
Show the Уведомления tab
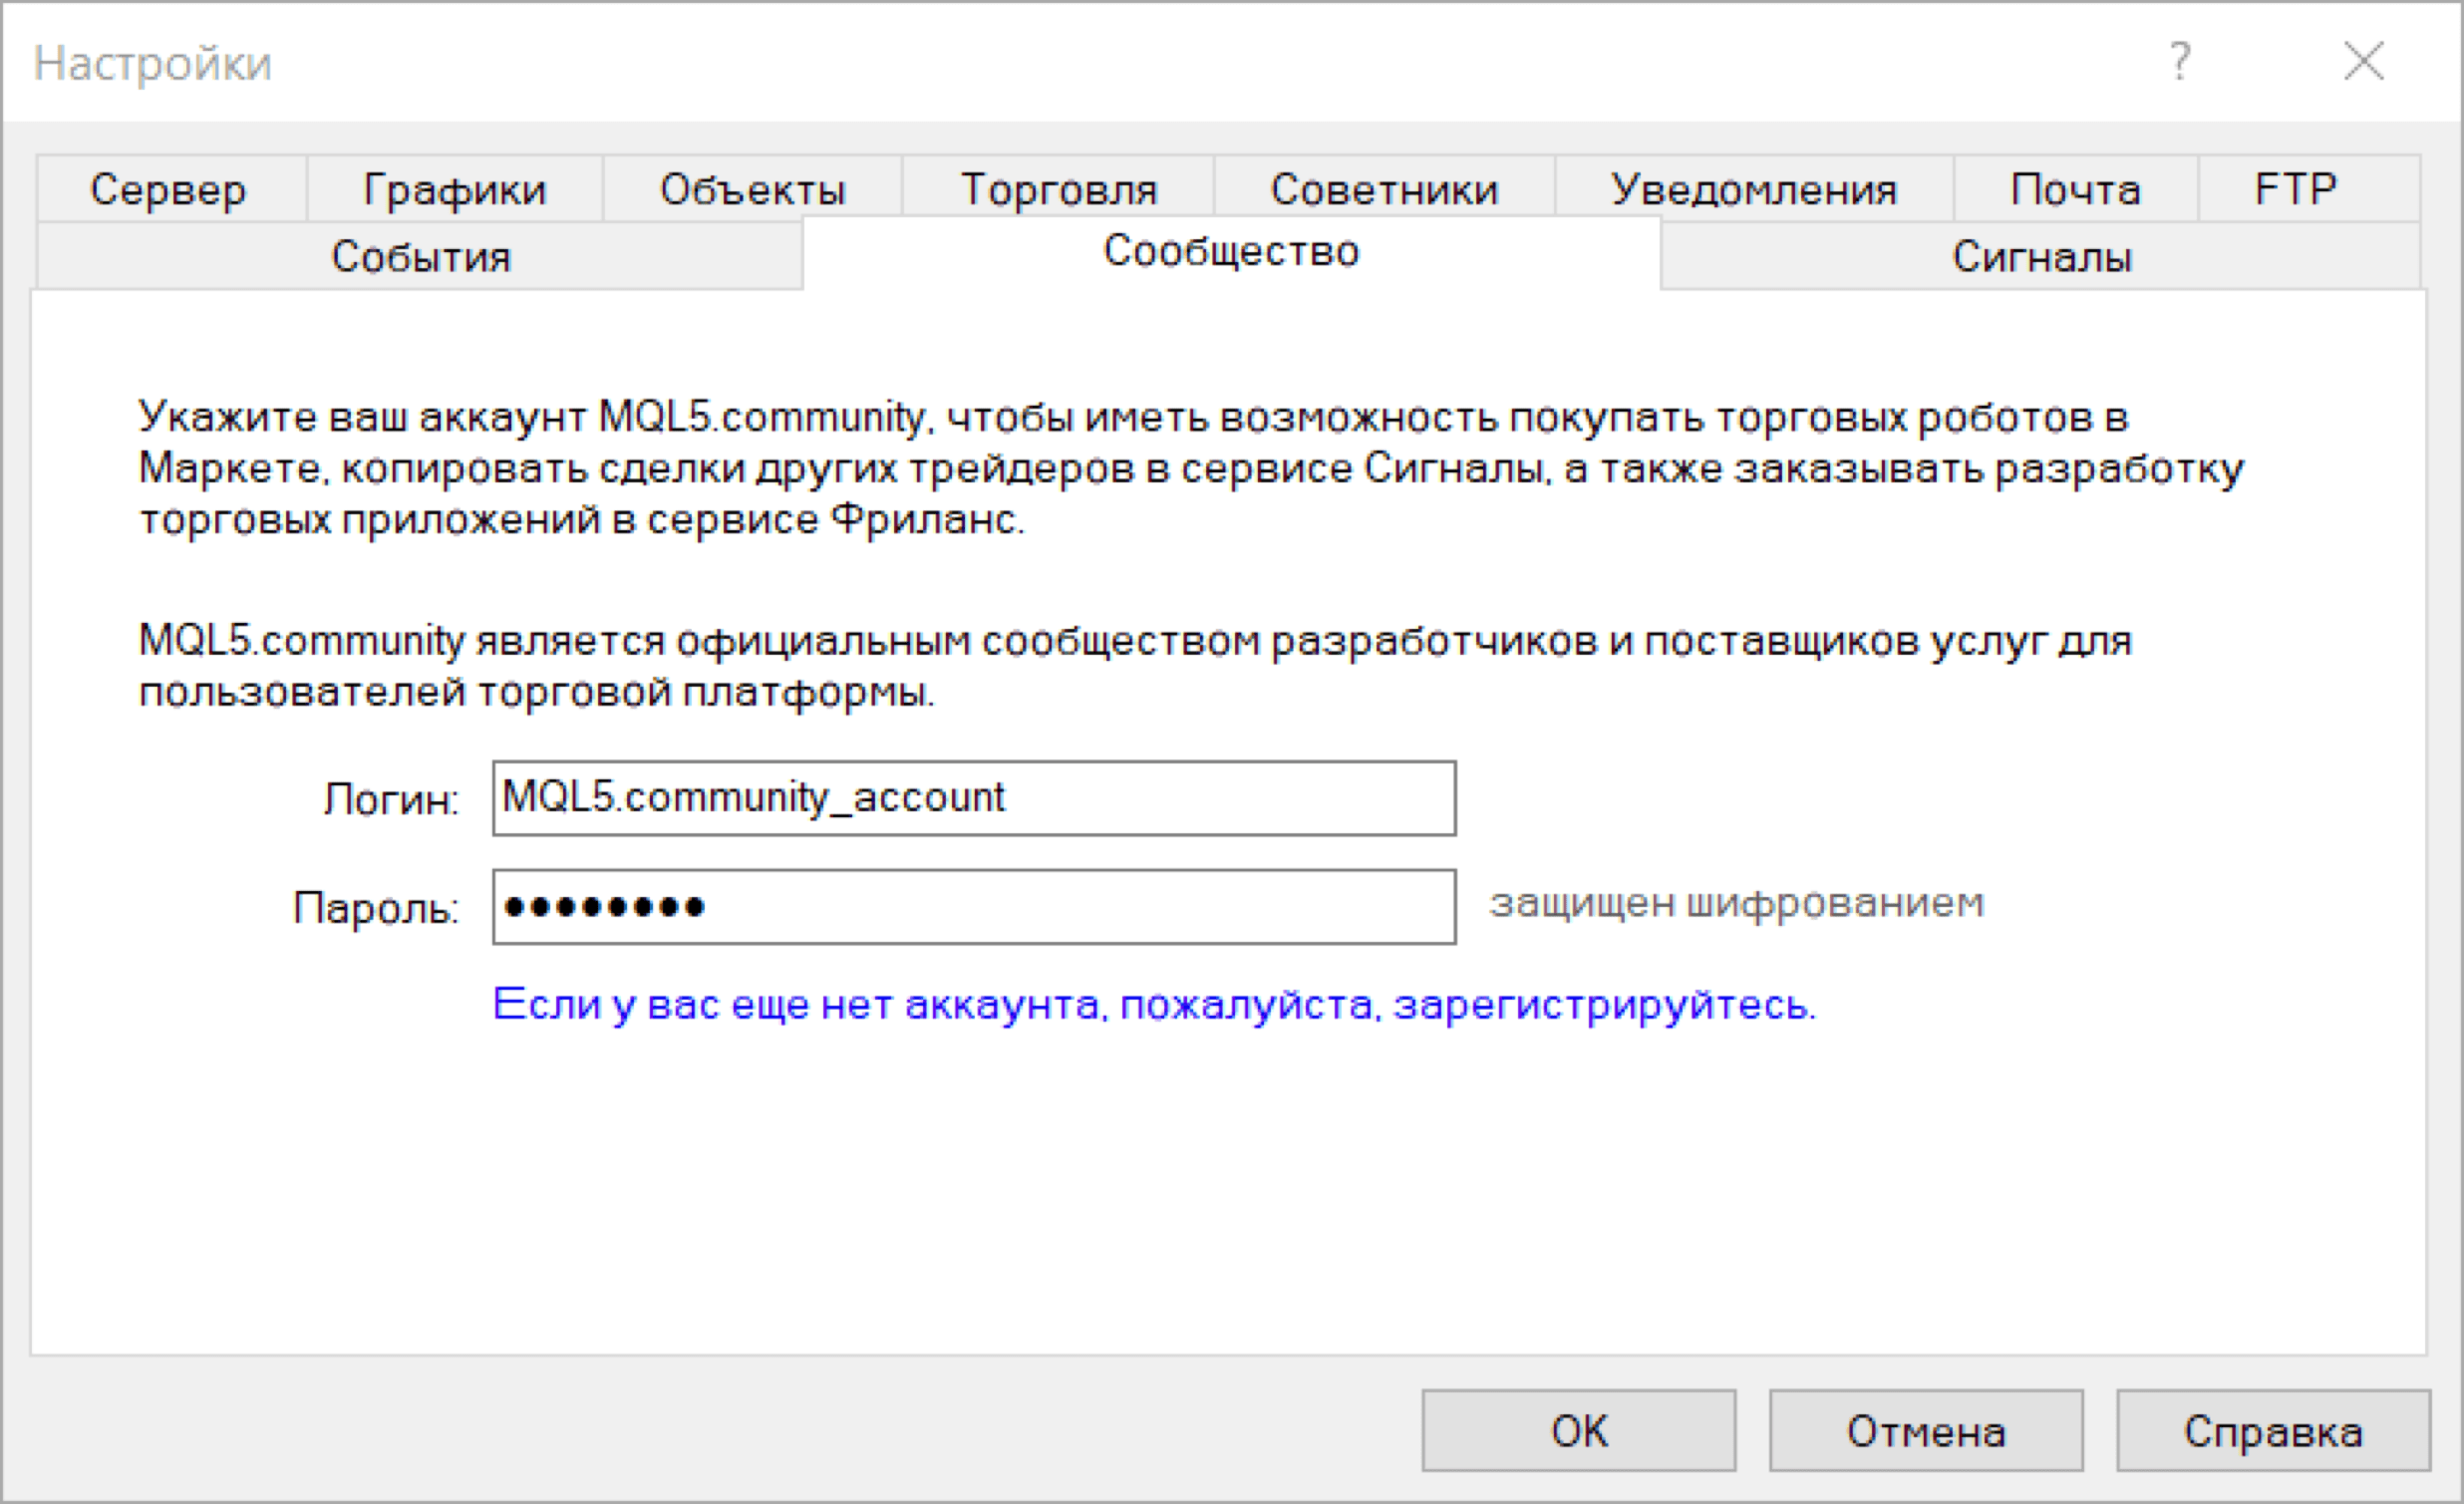tap(1753, 189)
